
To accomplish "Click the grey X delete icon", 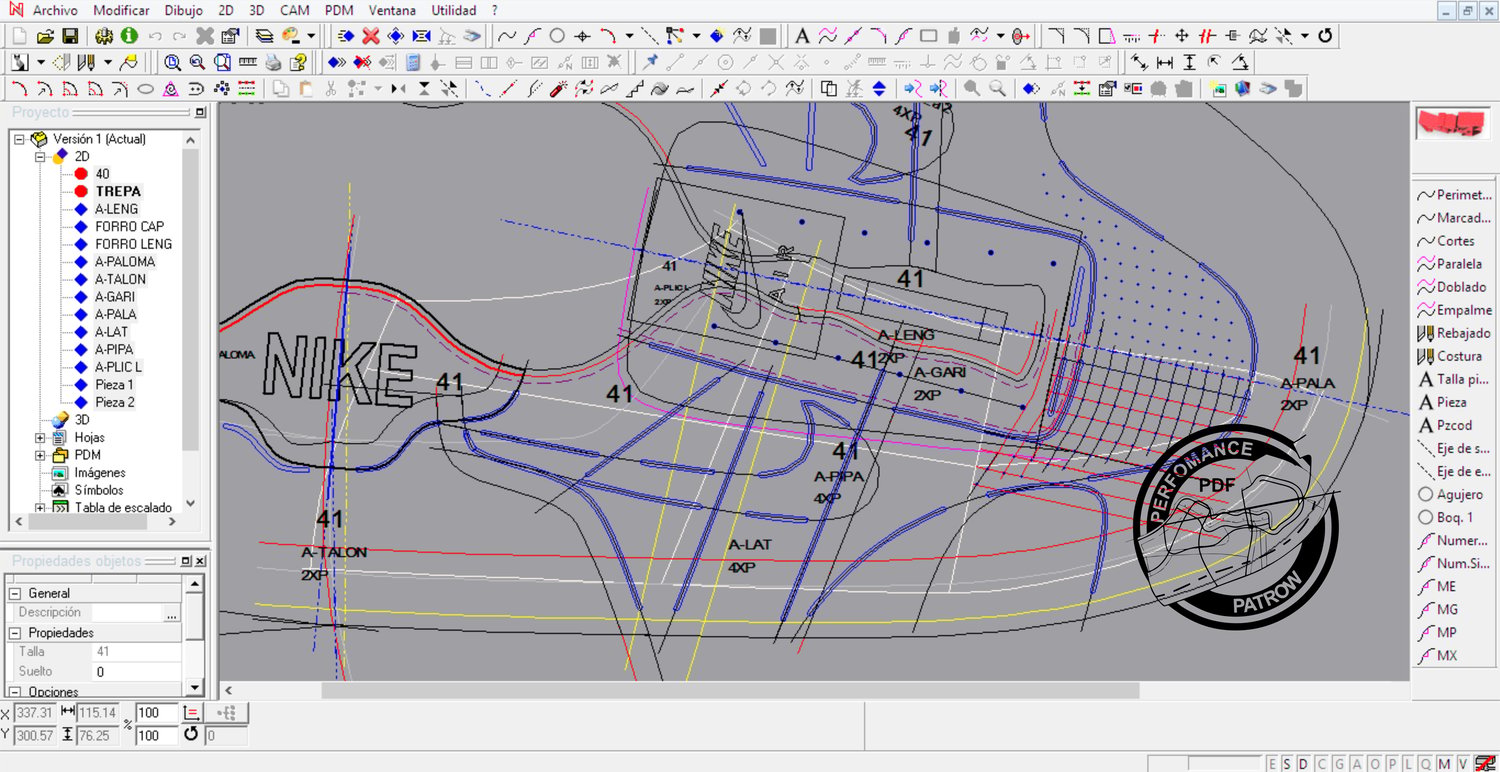I will pos(205,36).
